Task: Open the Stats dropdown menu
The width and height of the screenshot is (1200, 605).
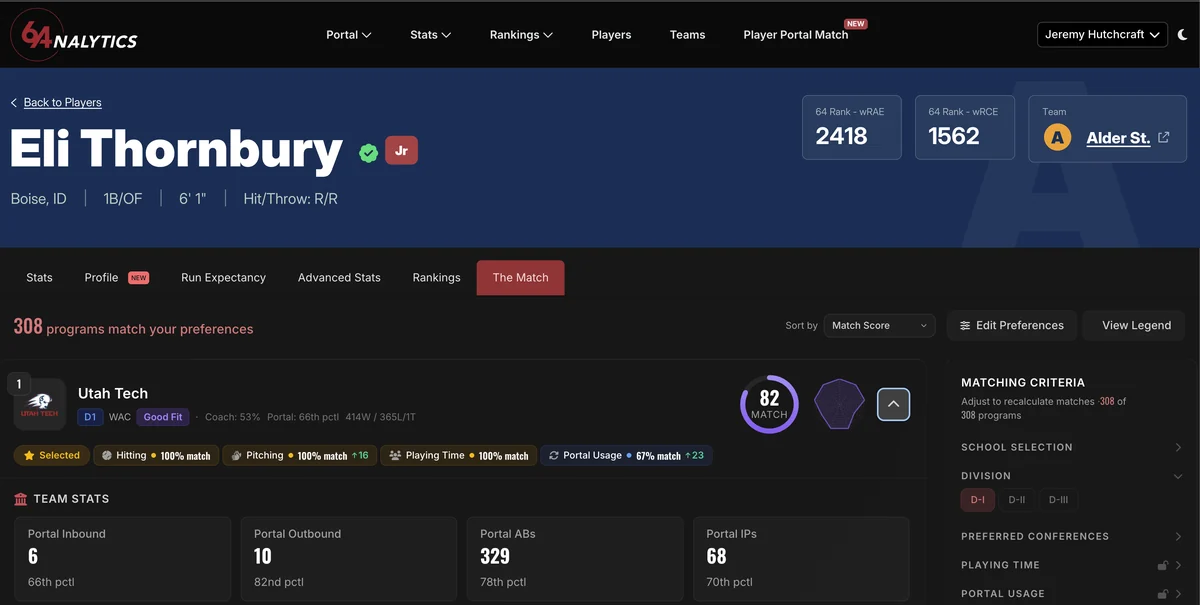Action: [x=431, y=35]
